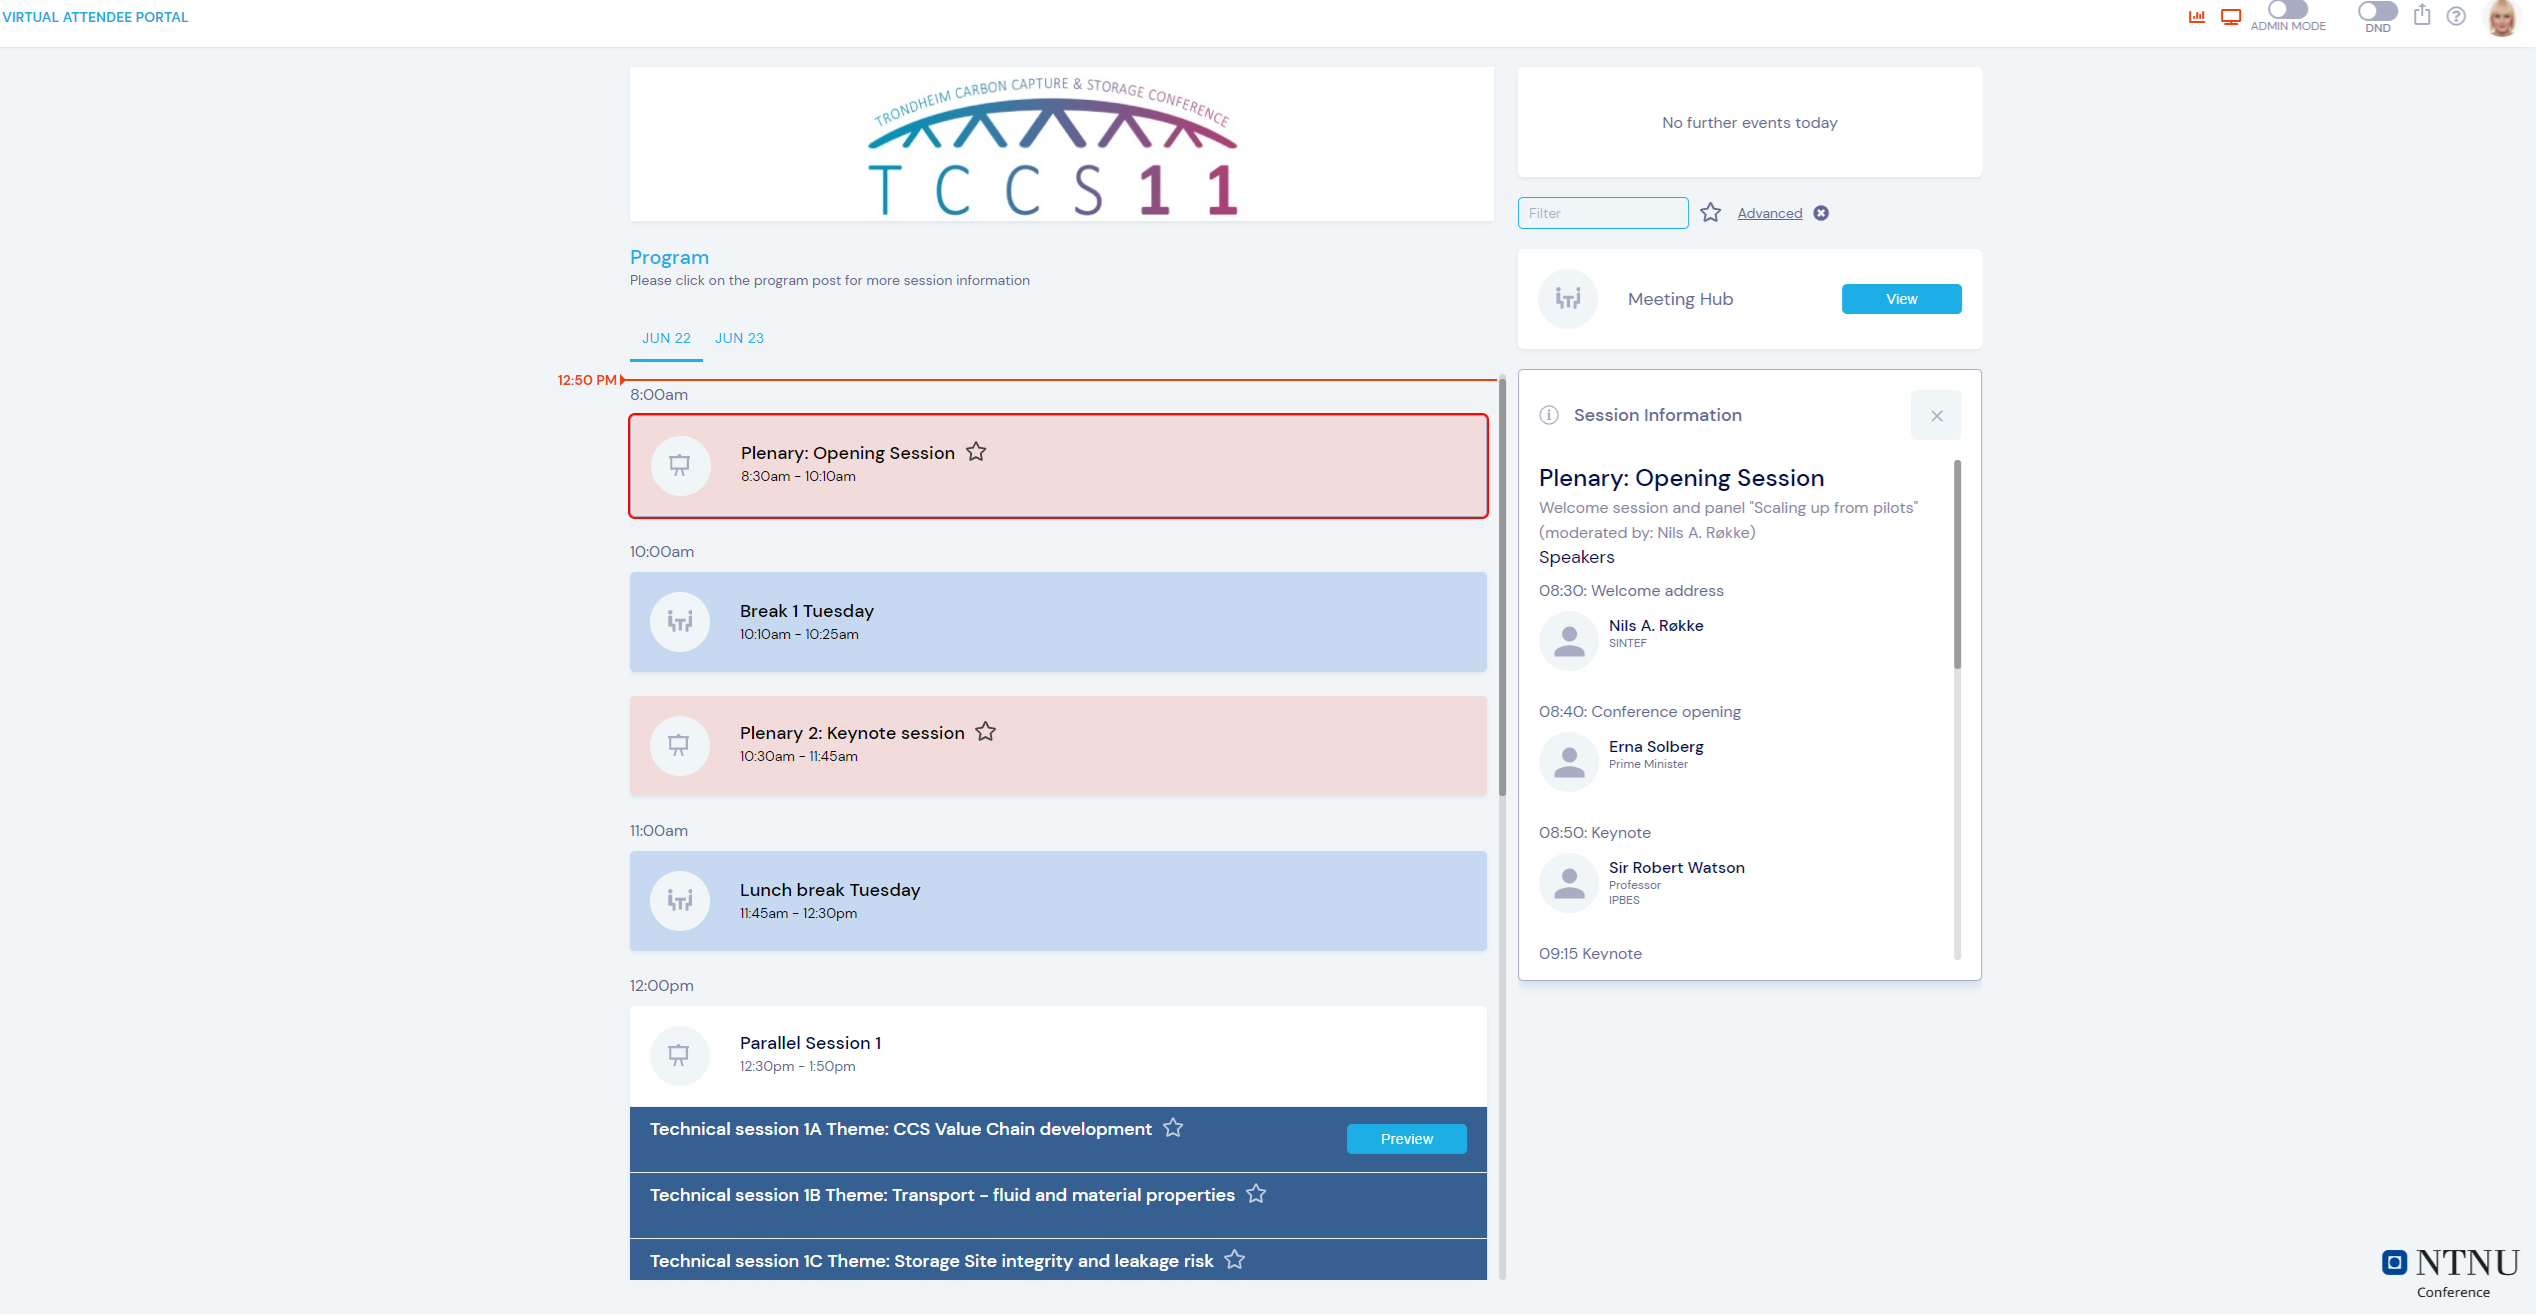
Task: Star the Plenary 2: Keynote session
Action: click(986, 732)
